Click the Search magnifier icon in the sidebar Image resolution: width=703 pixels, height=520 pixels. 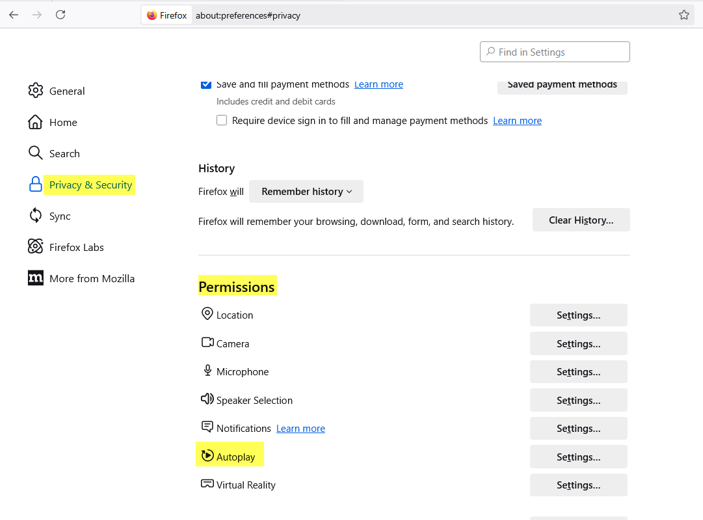[35, 153]
